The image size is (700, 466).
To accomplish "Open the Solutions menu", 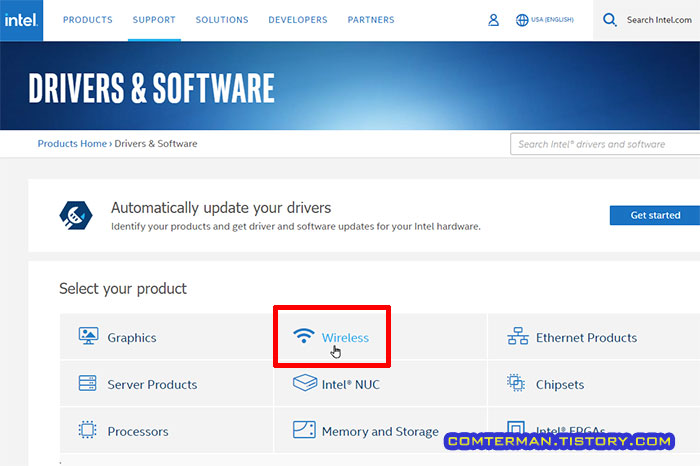I will (x=222, y=20).
